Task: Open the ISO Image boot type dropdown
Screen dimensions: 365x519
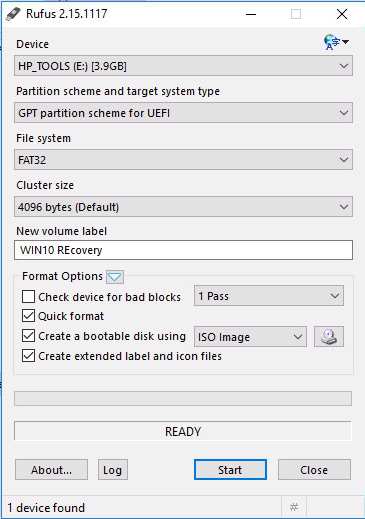Action: [x=250, y=337]
